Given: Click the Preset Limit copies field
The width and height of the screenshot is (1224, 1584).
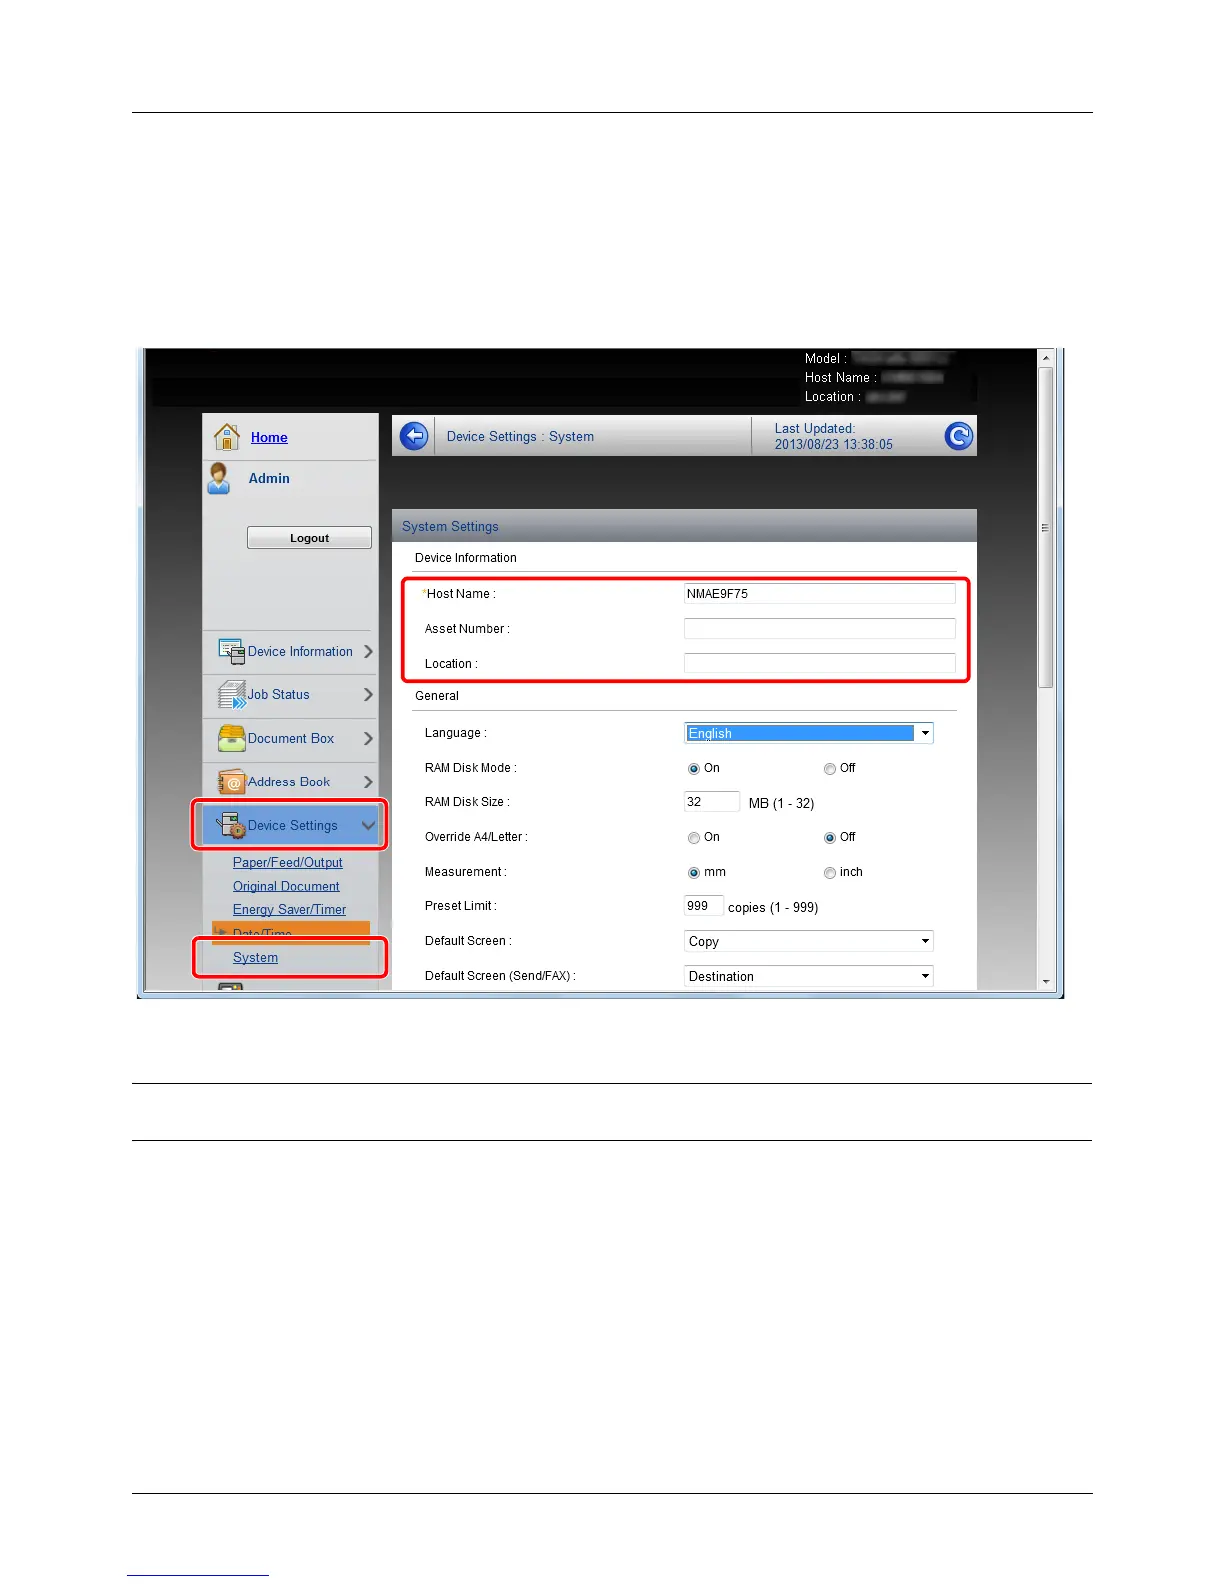Looking at the screenshot, I should click(703, 906).
